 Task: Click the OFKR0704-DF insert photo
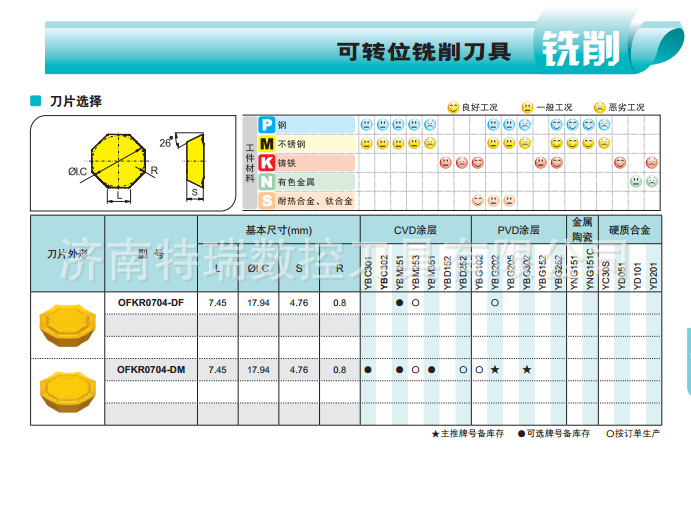(x=67, y=325)
